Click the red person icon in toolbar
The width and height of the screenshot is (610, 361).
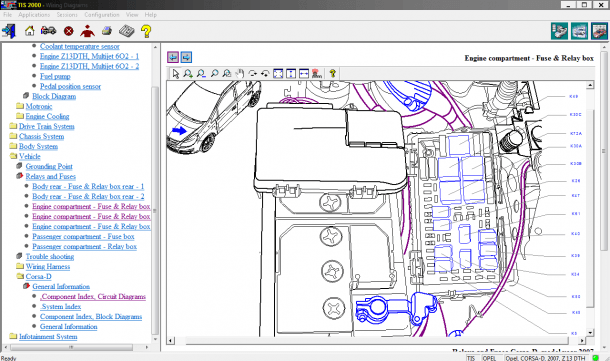(x=88, y=31)
